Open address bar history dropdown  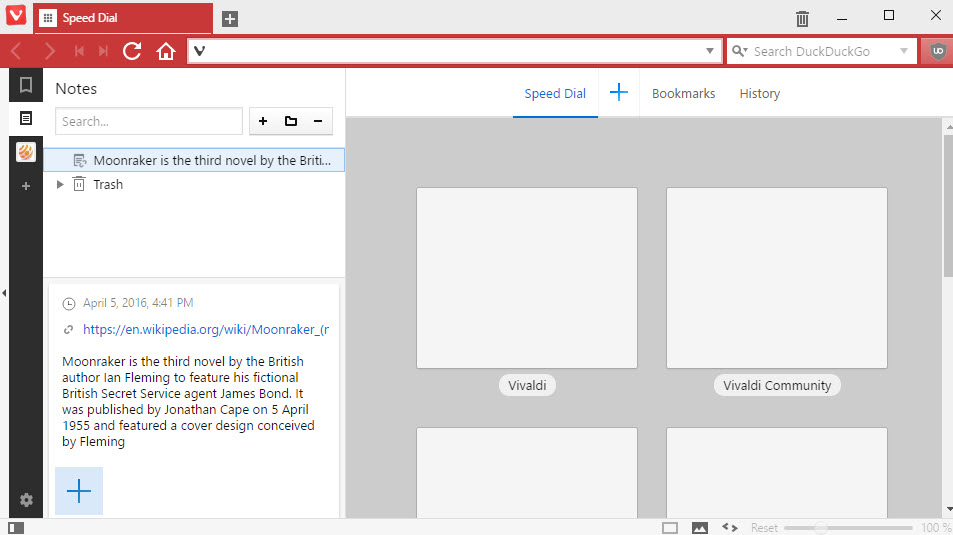(x=709, y=51)
